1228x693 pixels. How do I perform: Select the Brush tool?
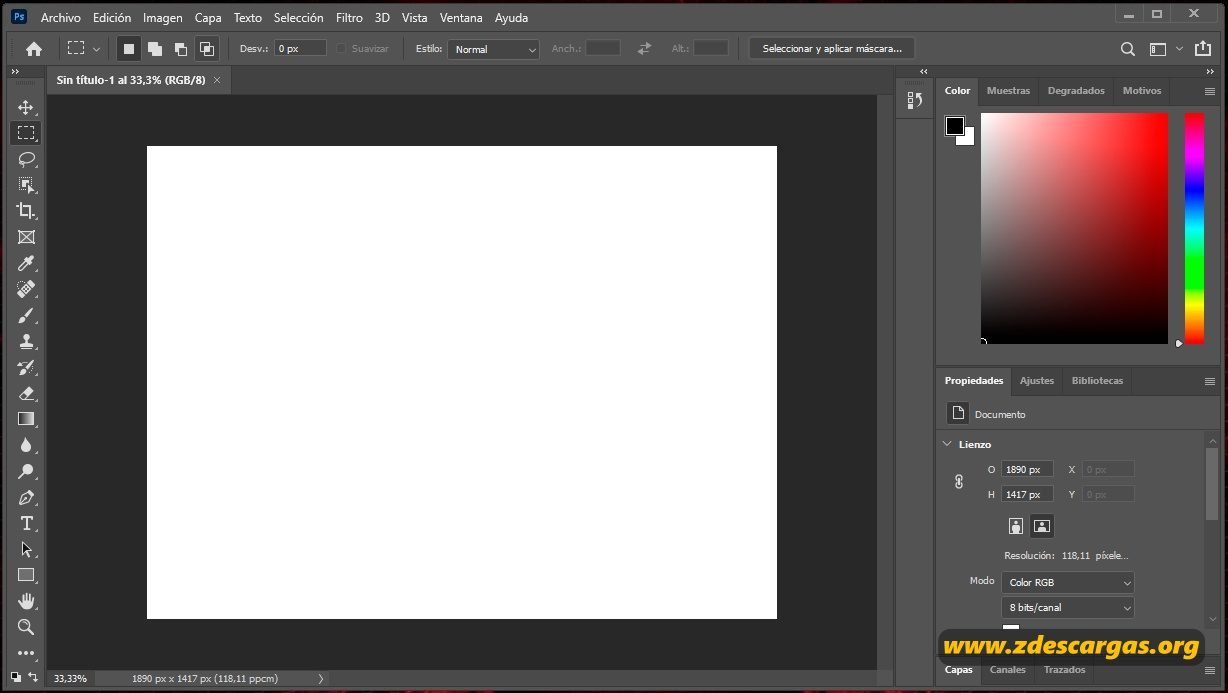coord(26,315)
